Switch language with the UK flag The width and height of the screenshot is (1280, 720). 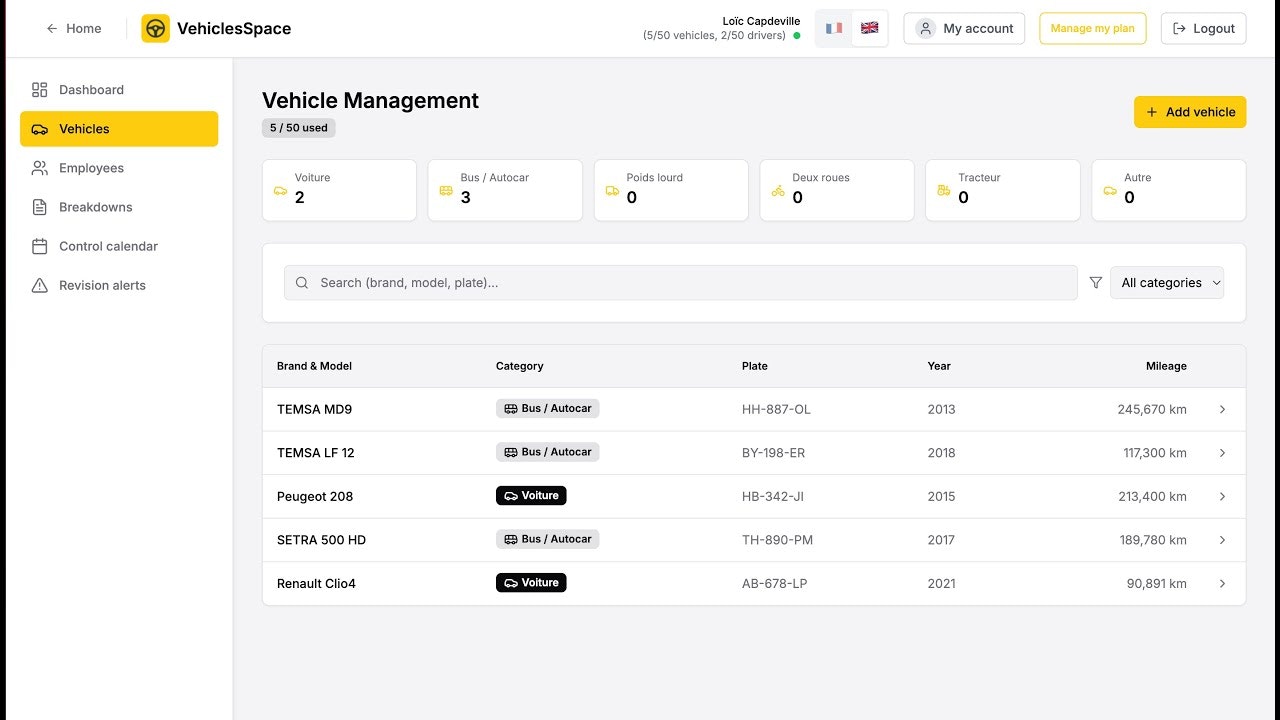coord(869,28)
